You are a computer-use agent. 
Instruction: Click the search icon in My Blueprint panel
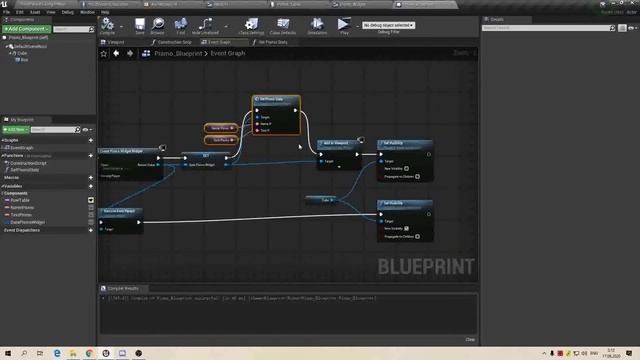78,130
